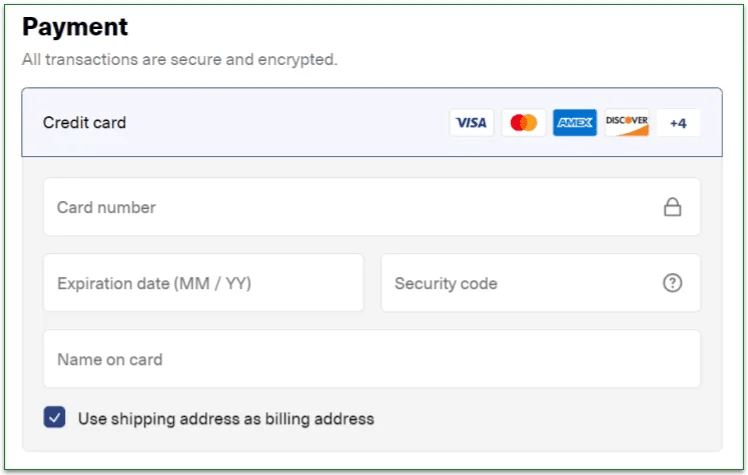748x475 pixels.
Task: Click the 'Expiration date' placeholder text
Action: (154, 284)
